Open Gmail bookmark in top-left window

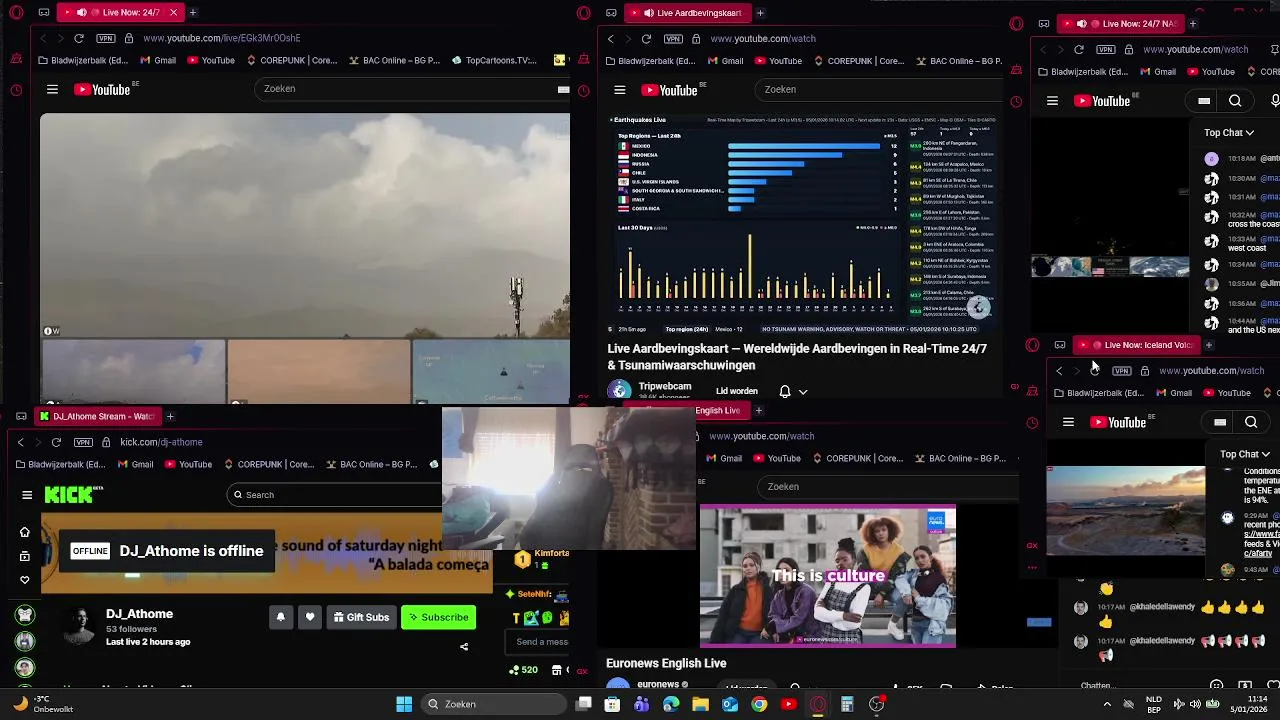[158, 60]
